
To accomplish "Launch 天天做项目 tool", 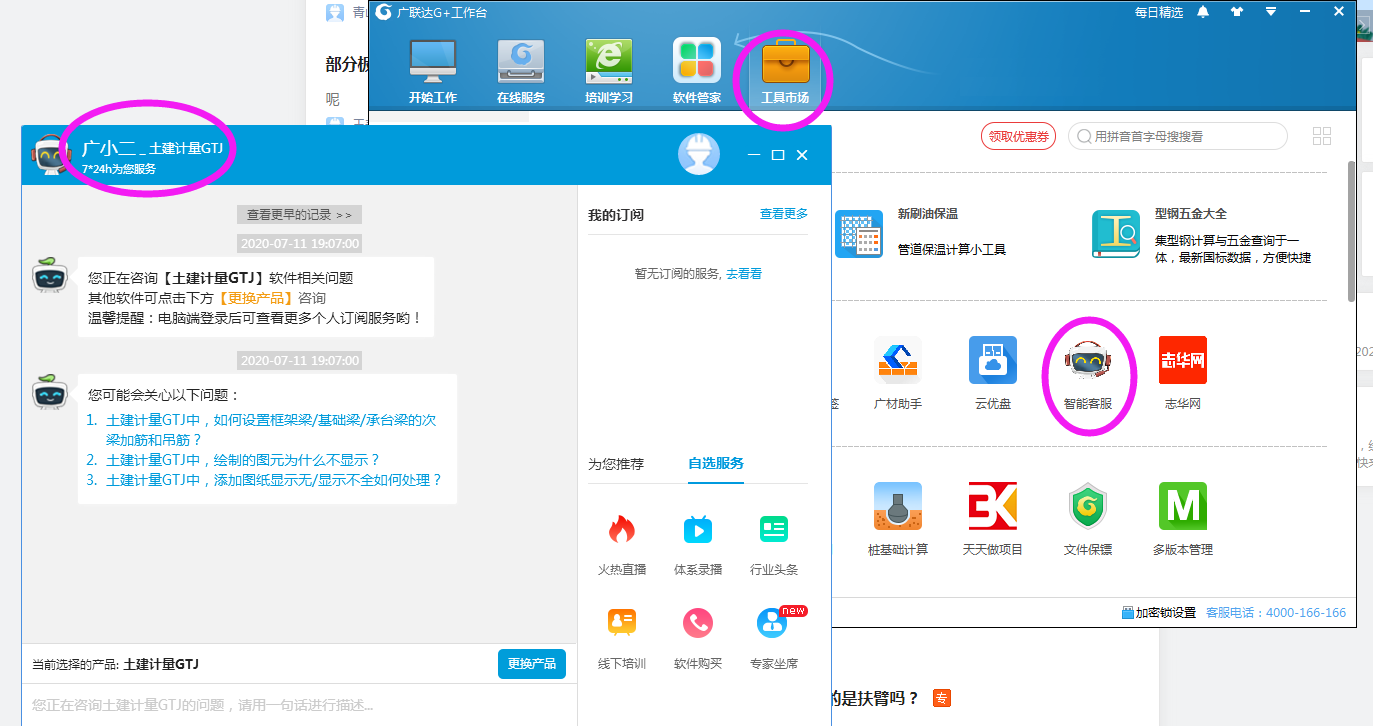I will pos(993,519).
